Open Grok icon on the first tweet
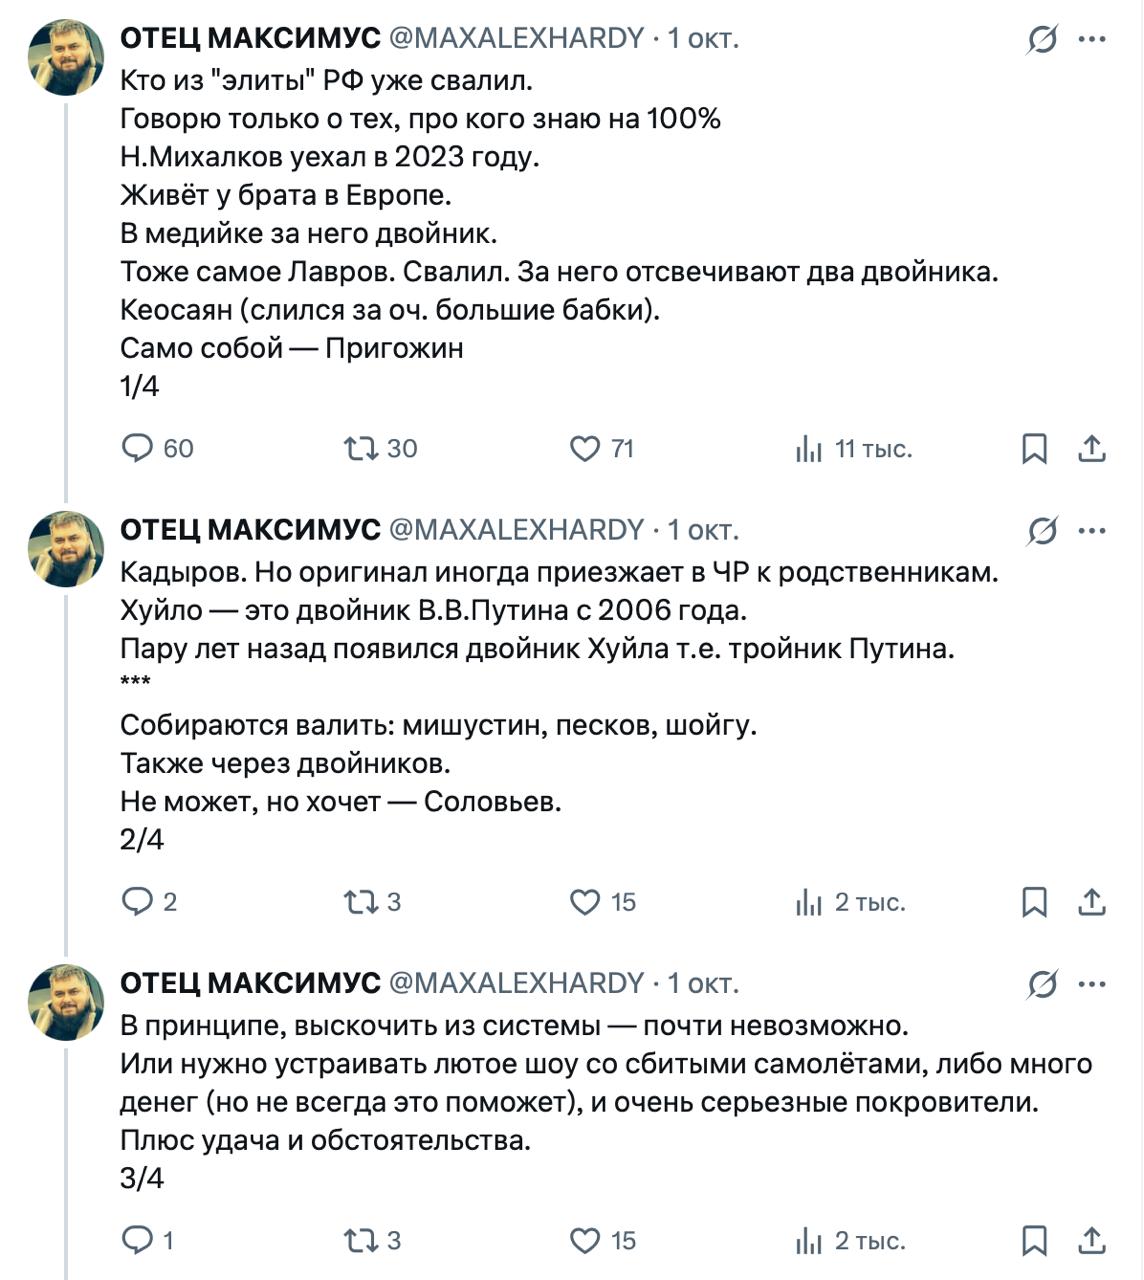The image size is (1144, 1280). pos(1042,40)
